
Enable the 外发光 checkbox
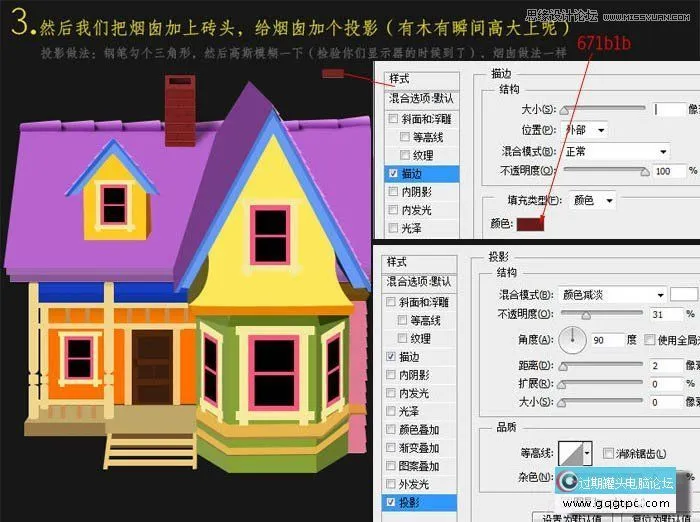pos(391,484)
